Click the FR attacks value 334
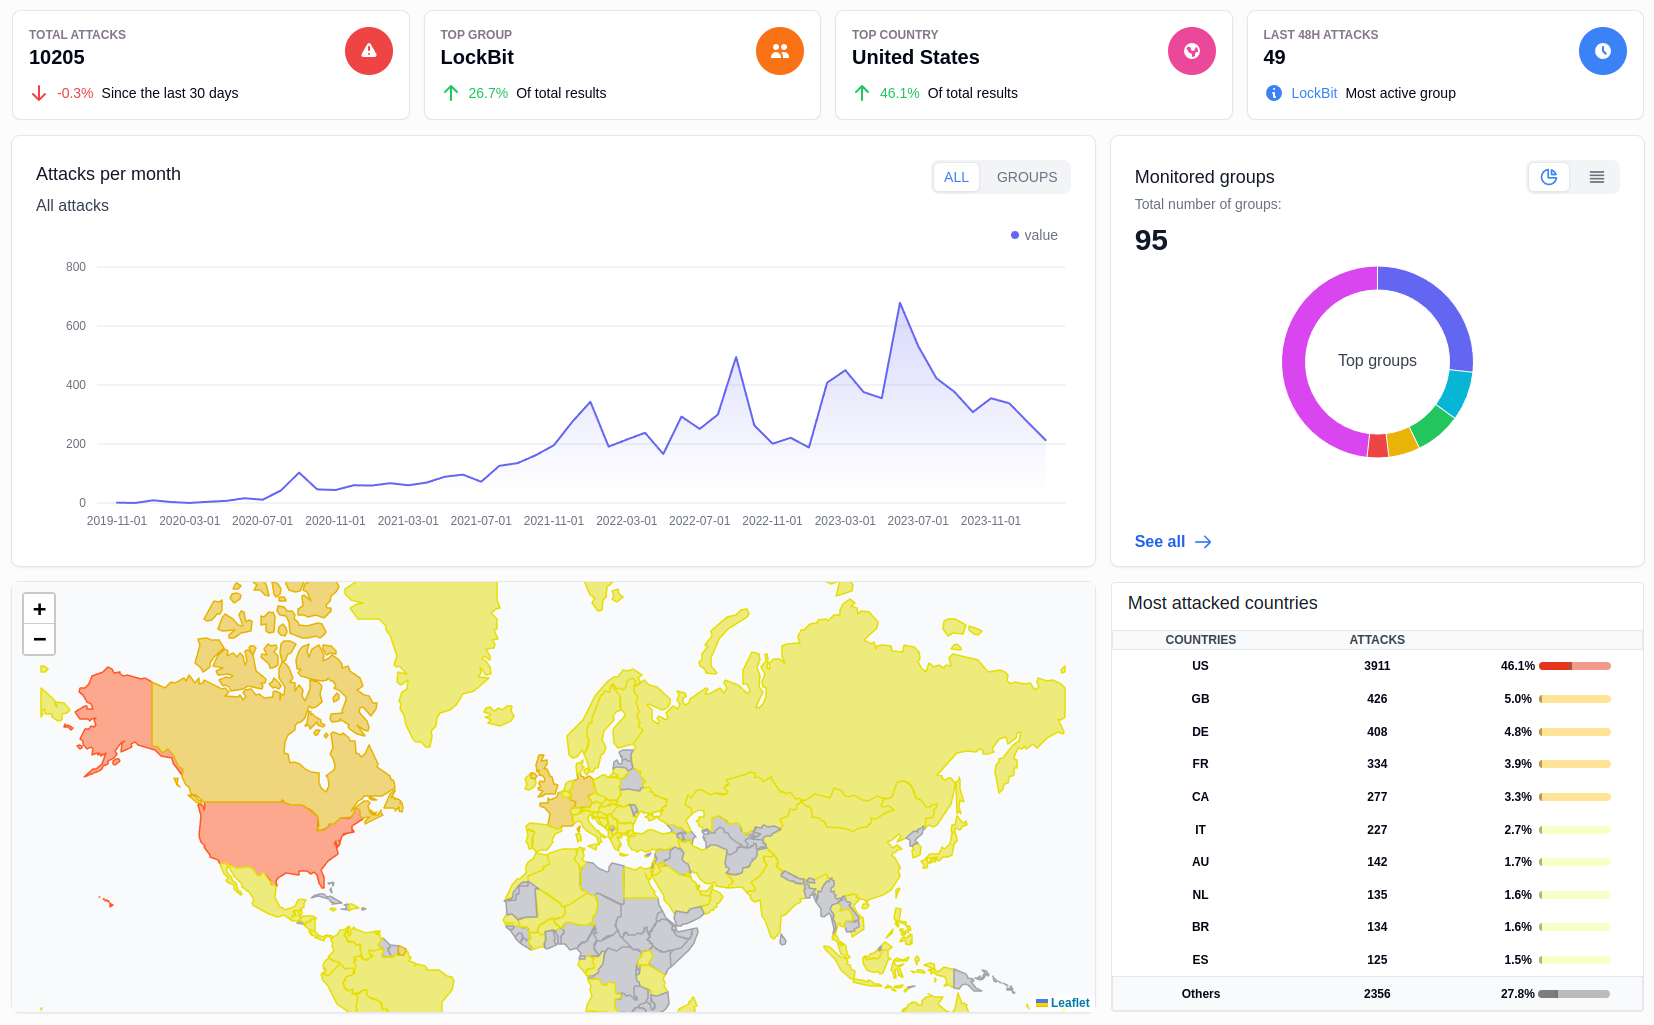The height and width of the screenshot is (1025, 1654). click(1377, 764)
